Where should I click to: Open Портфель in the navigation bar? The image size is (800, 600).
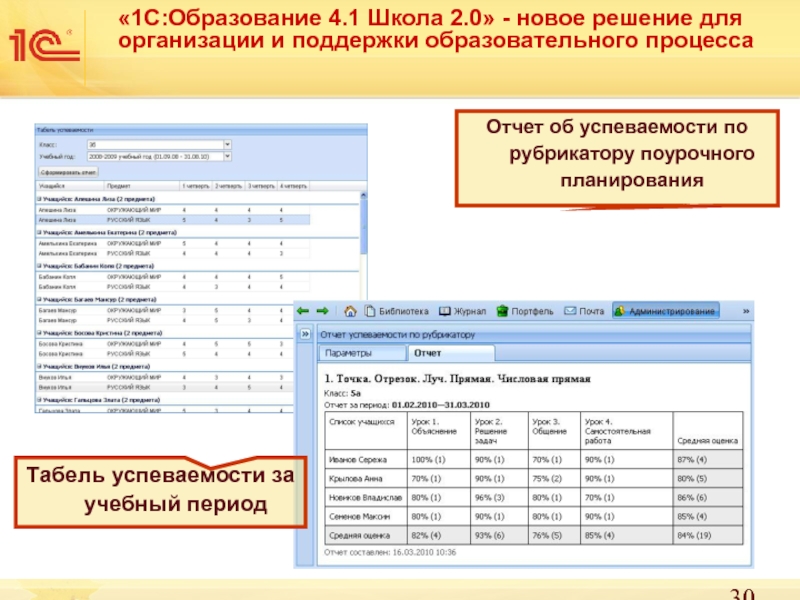pos(525,311)
